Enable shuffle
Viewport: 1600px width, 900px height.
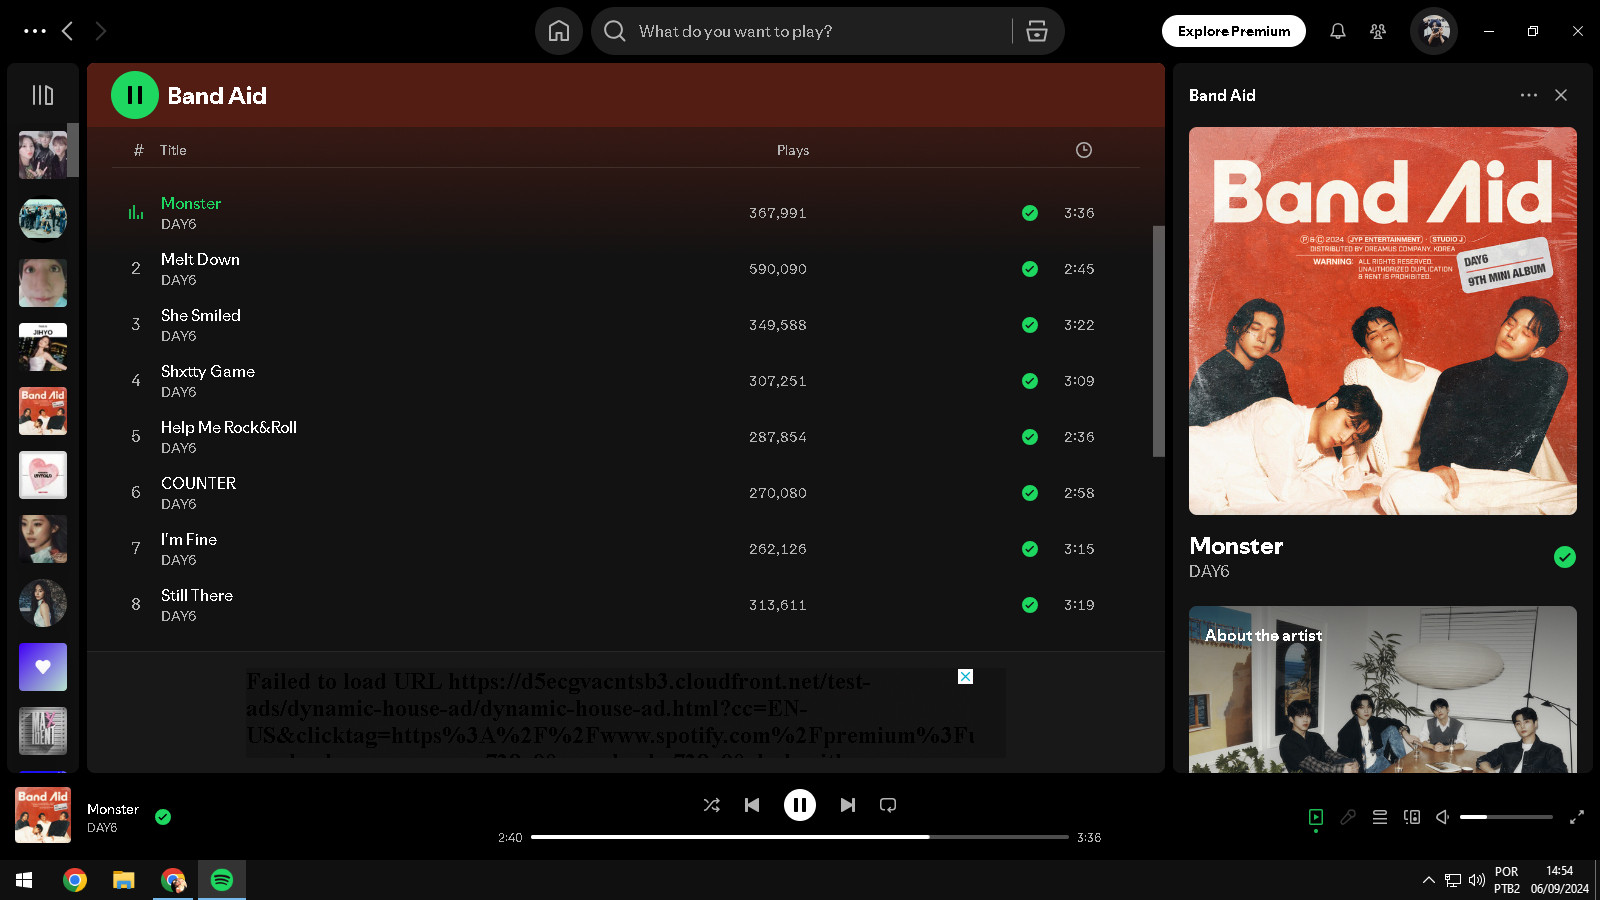712,805
